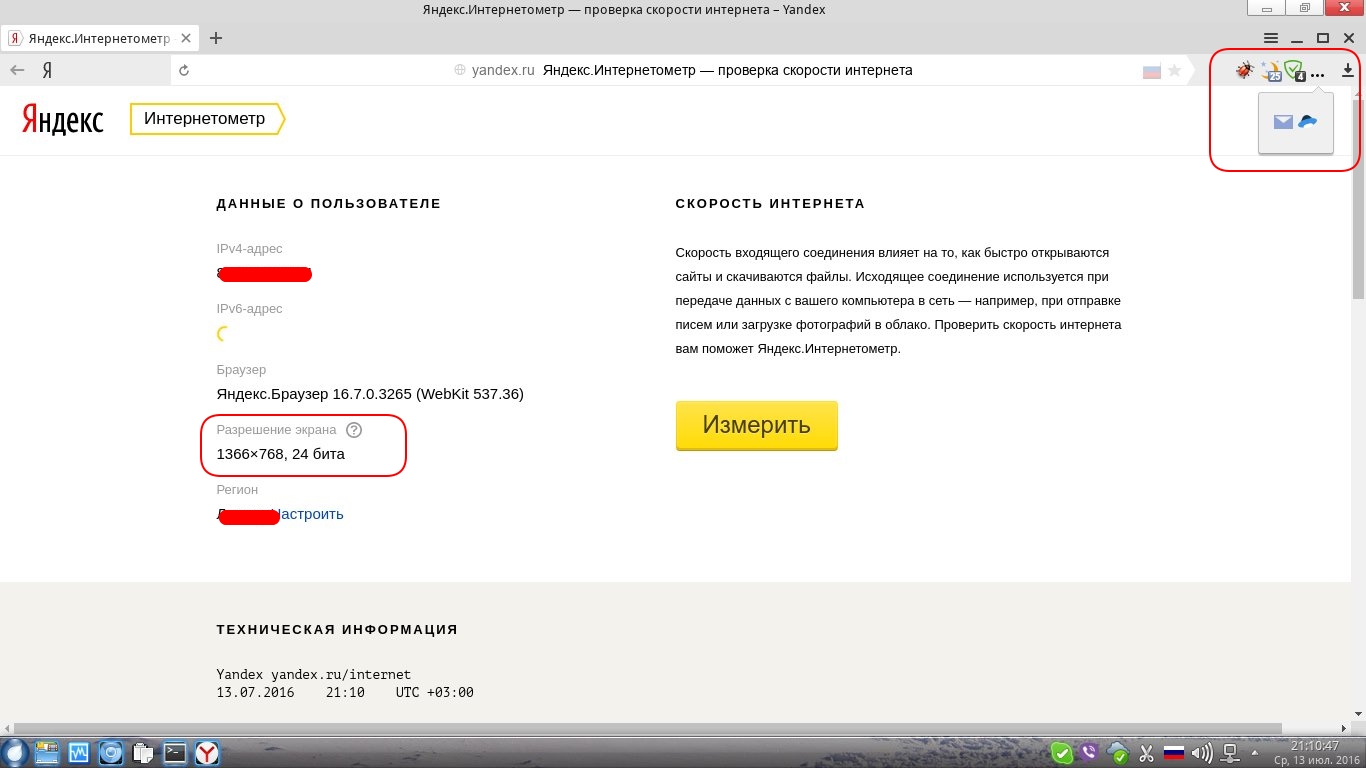This screenshot has height=768, width=1366.
Task: Open the scissors clipboard tray tool
Action: pyautogui.click(x=1147, y=753)
